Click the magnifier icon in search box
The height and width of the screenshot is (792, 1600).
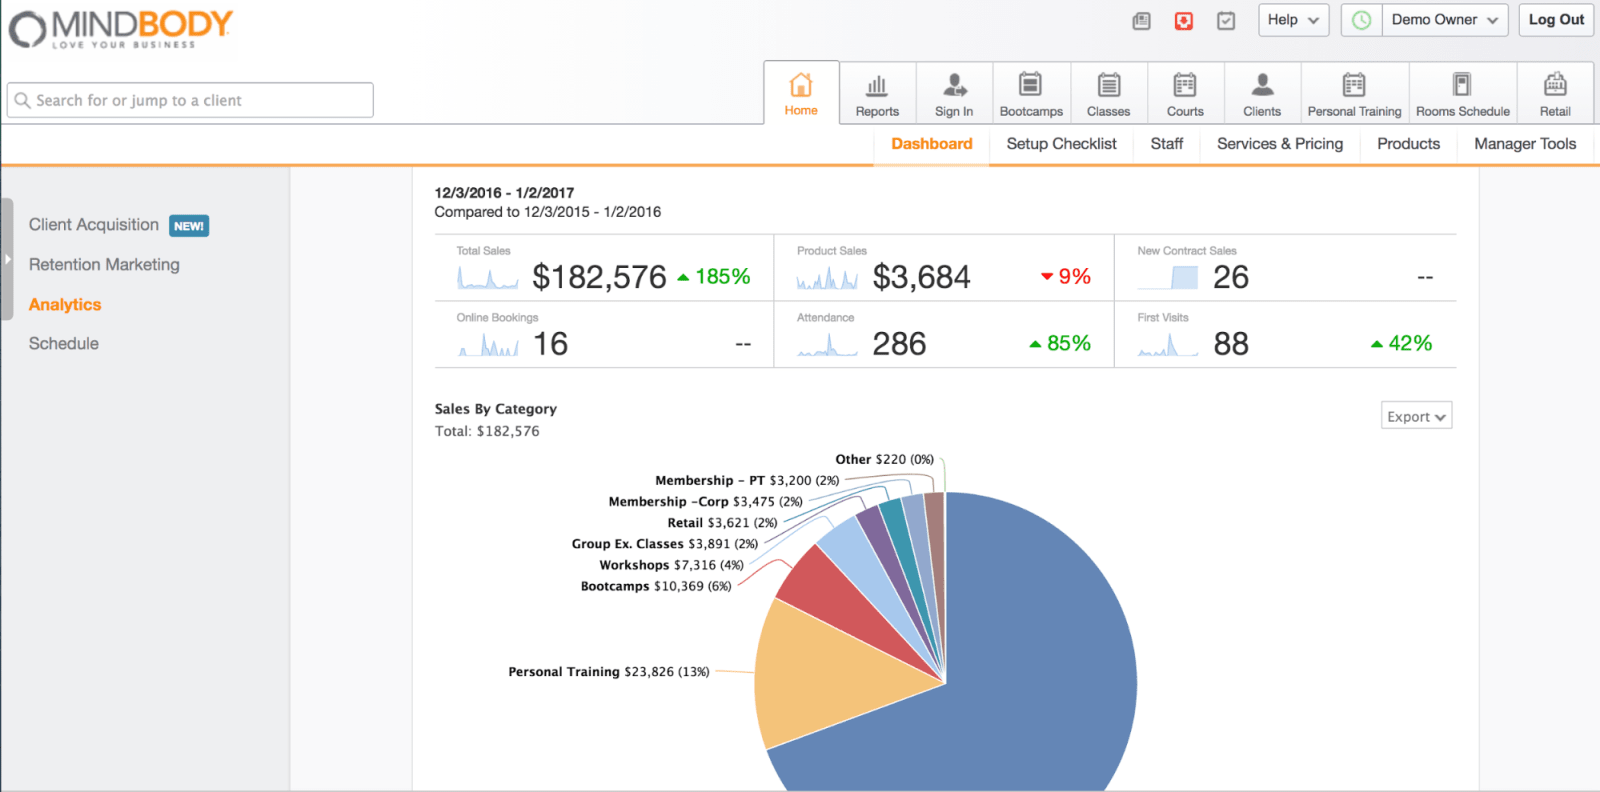pos(22,100)
